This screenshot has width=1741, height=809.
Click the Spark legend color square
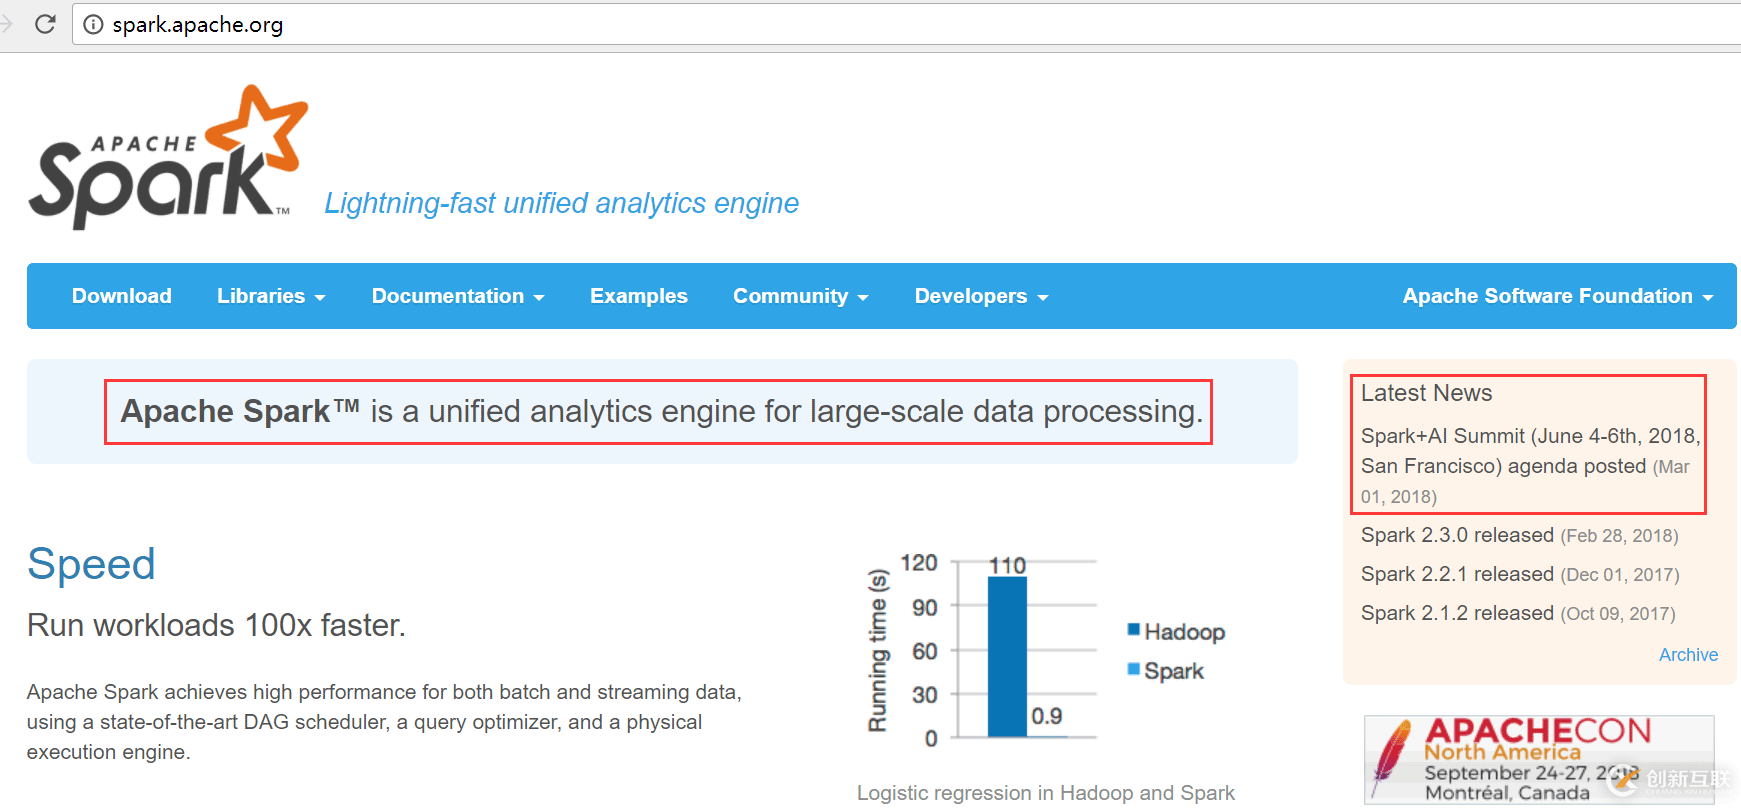pyautogui.click(x=1134, y=669)
